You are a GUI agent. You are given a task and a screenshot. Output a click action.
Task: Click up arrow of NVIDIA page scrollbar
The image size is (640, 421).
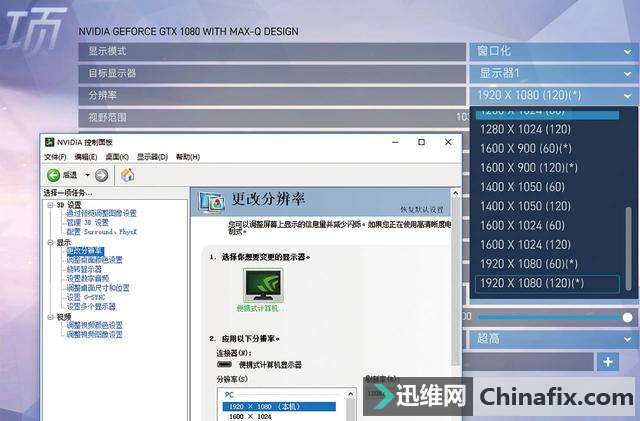coord(456,193)
